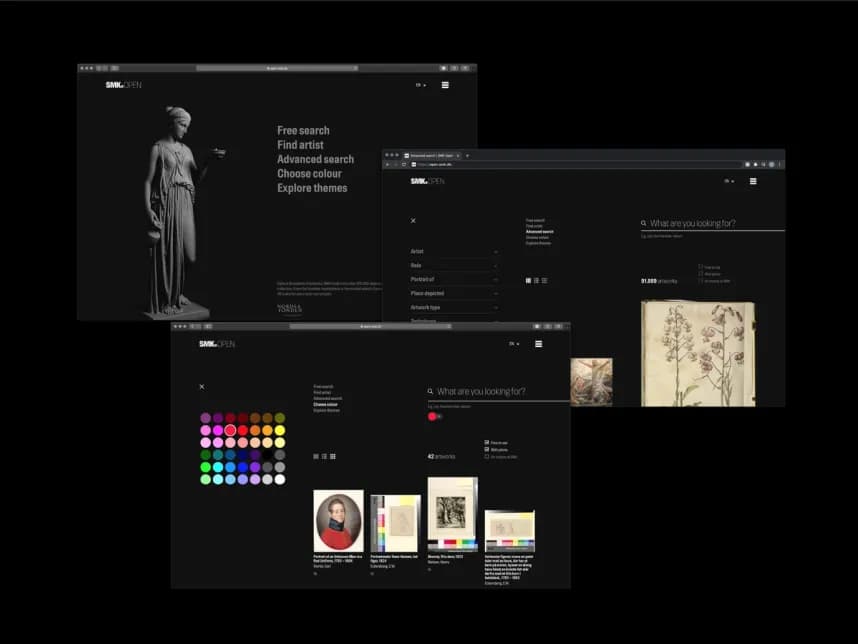Screen dimensions: 858x644
Task: Open the hamburger menu in the colour search window
Action: click(538, 344)
